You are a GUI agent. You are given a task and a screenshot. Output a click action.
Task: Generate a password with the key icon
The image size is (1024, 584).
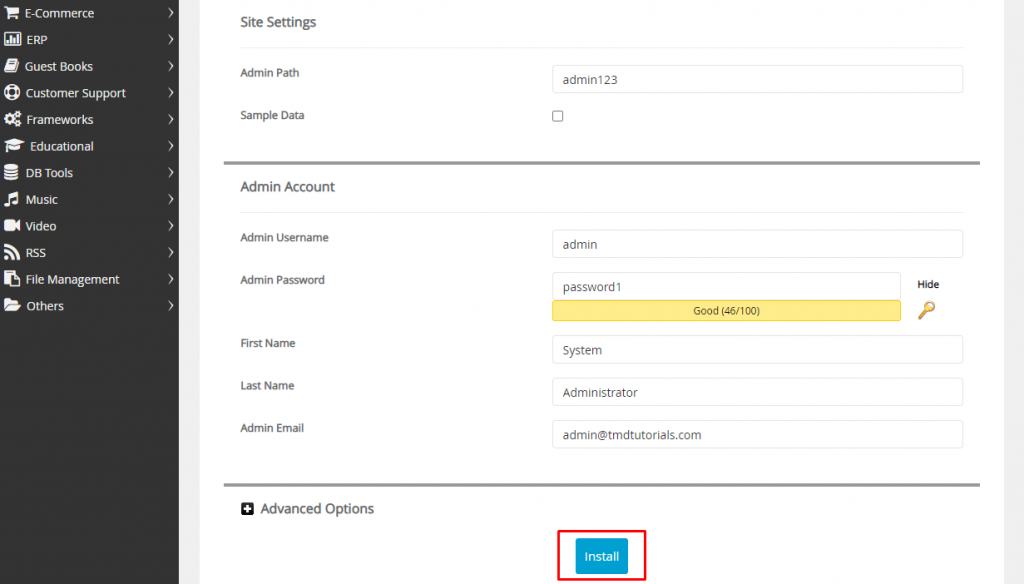click(x=926, y=310)
